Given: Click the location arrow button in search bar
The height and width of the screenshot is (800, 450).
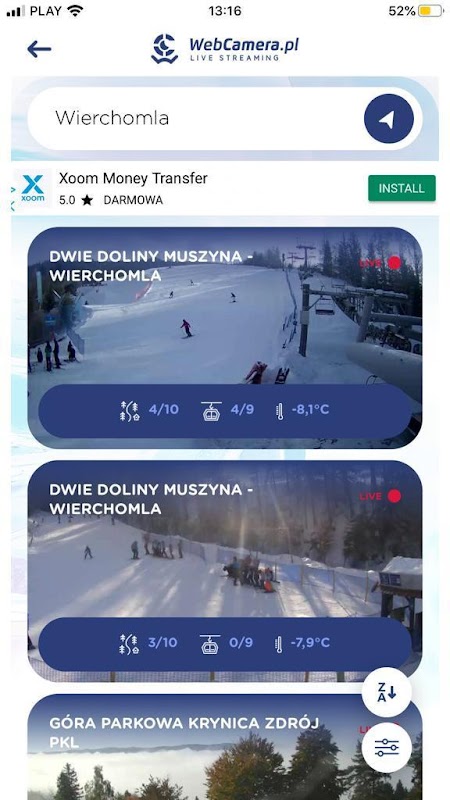Looking at the screenshot, I should coord(388,119).
